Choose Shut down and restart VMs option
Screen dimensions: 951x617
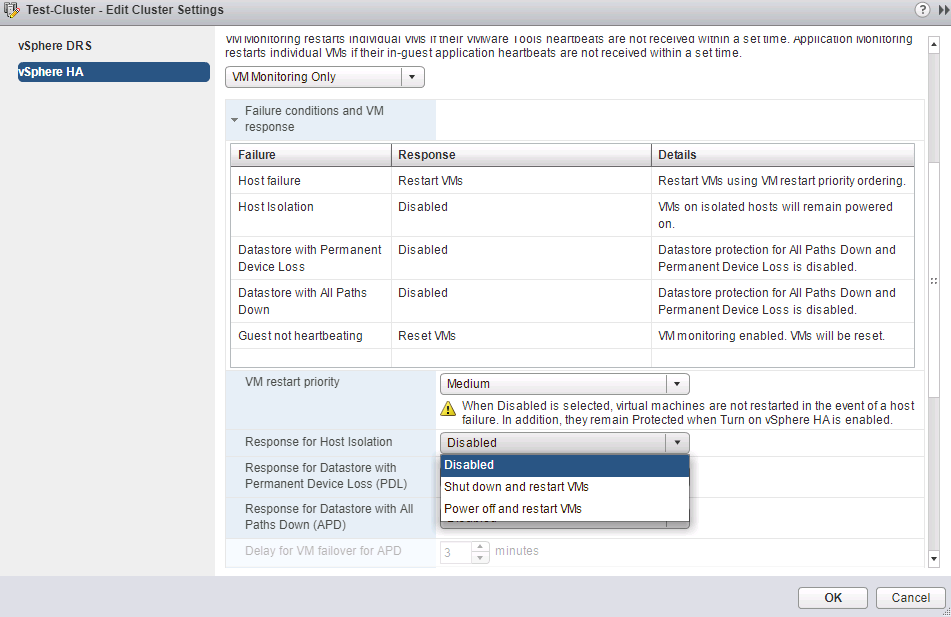tap(565, 487)
